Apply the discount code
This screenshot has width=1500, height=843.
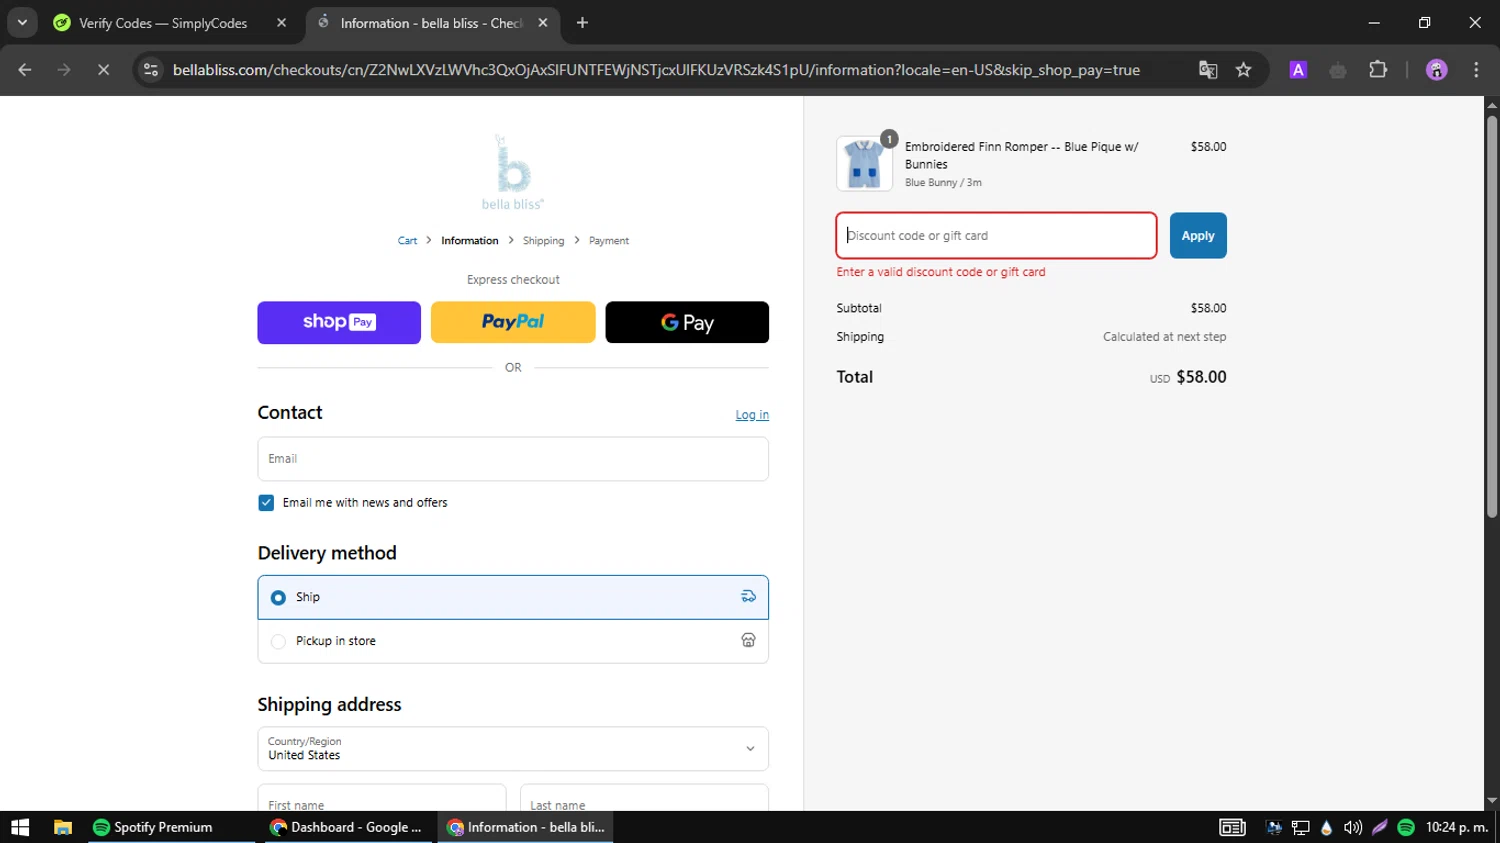[1198, 236]
